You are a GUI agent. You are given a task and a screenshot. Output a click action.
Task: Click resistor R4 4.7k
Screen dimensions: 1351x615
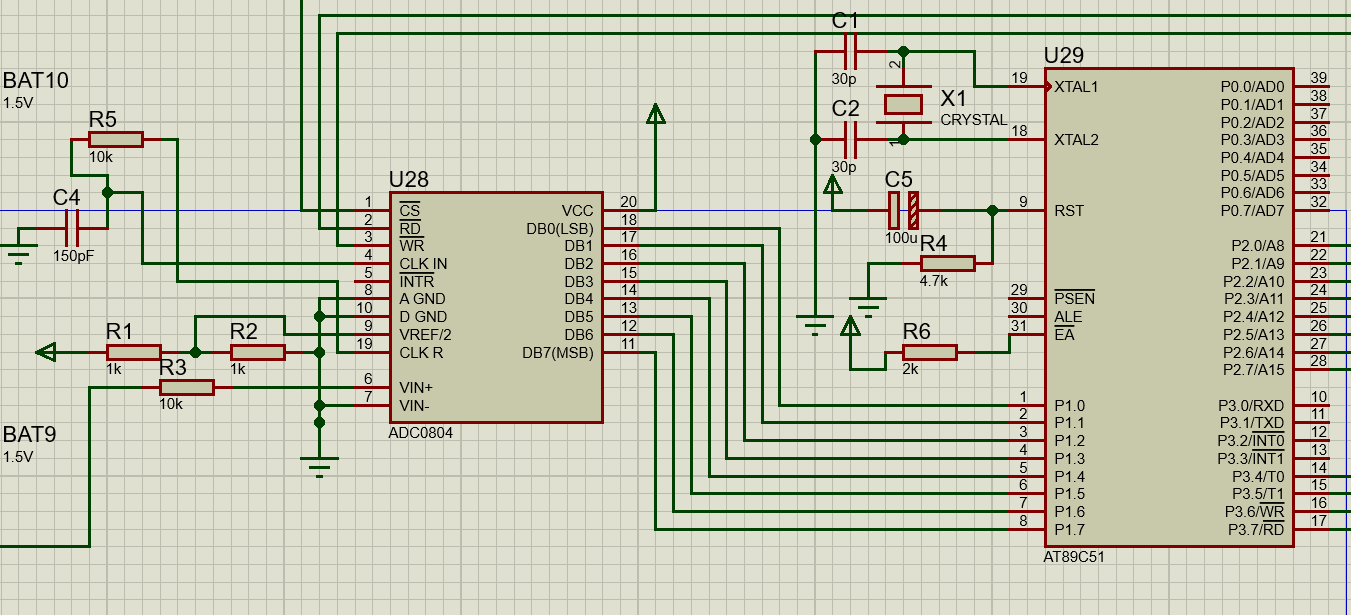pos(946,263)
